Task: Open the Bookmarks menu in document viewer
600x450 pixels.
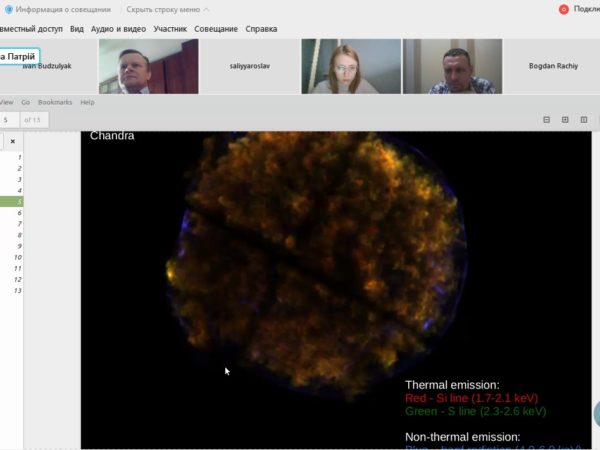Action: 55,102
